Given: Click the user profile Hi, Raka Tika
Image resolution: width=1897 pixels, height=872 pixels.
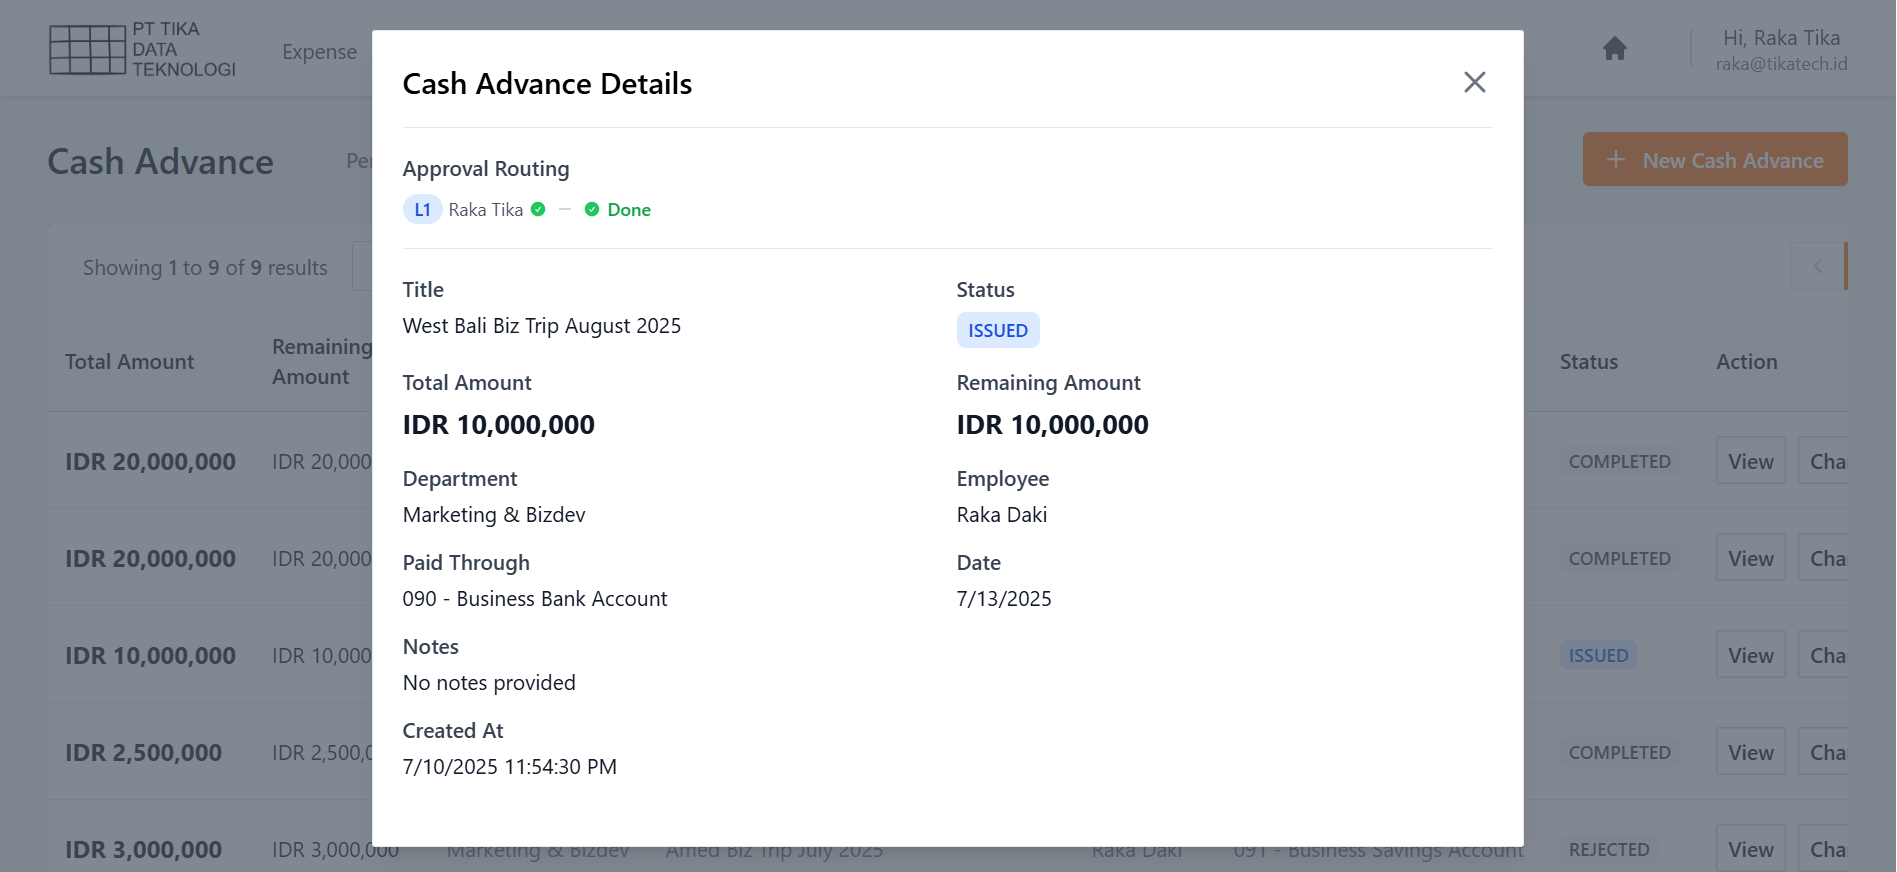Looking at the screenshot, I should point(1781,38).
